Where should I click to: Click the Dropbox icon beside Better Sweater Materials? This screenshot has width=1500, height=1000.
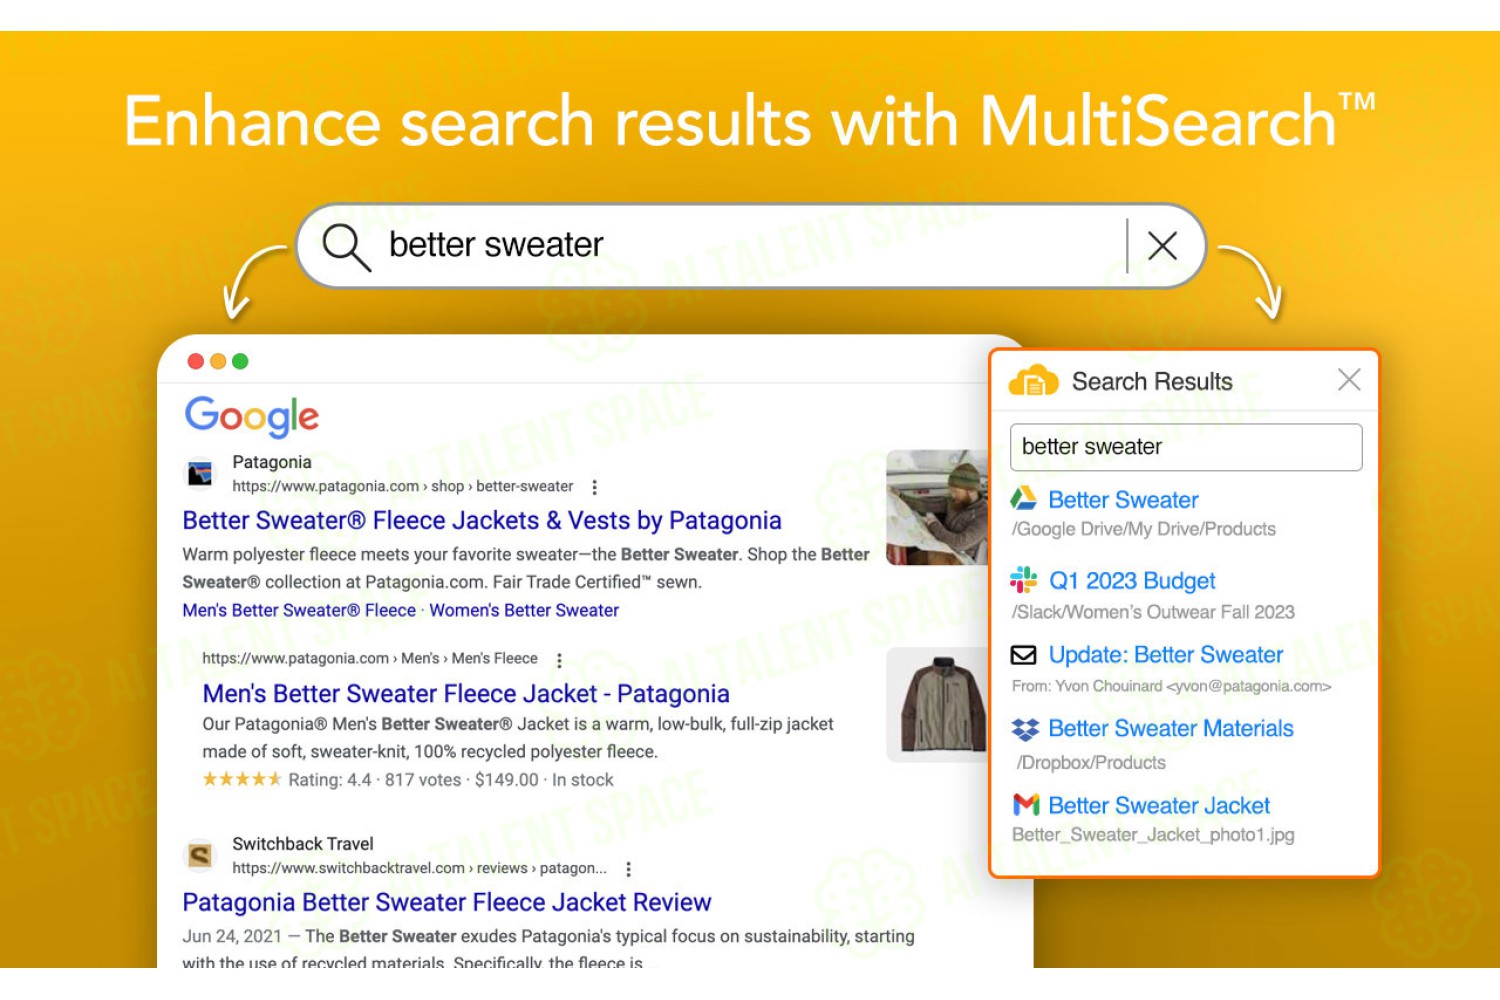(x=1025, y=729)
